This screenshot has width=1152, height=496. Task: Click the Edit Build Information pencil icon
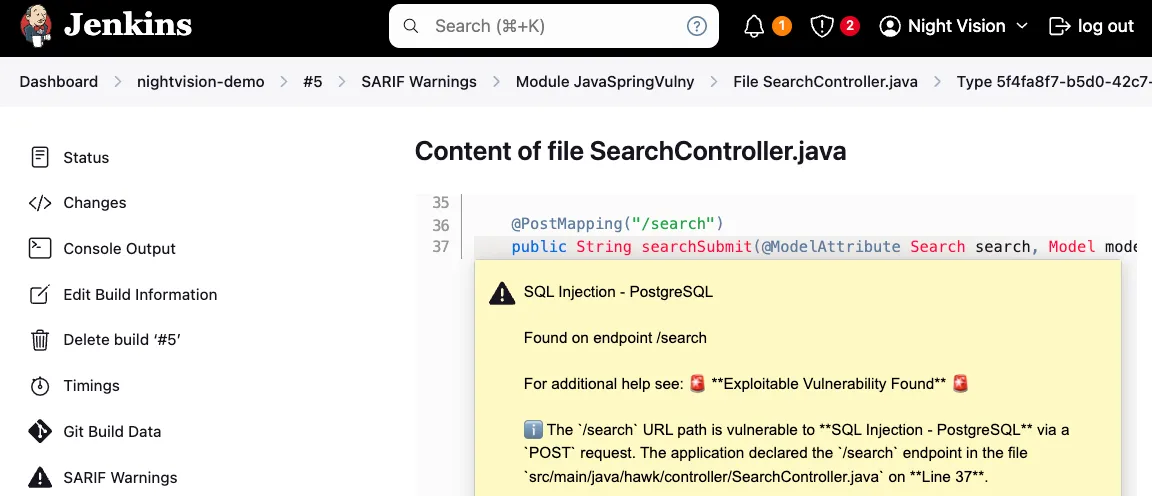[40, 294]
